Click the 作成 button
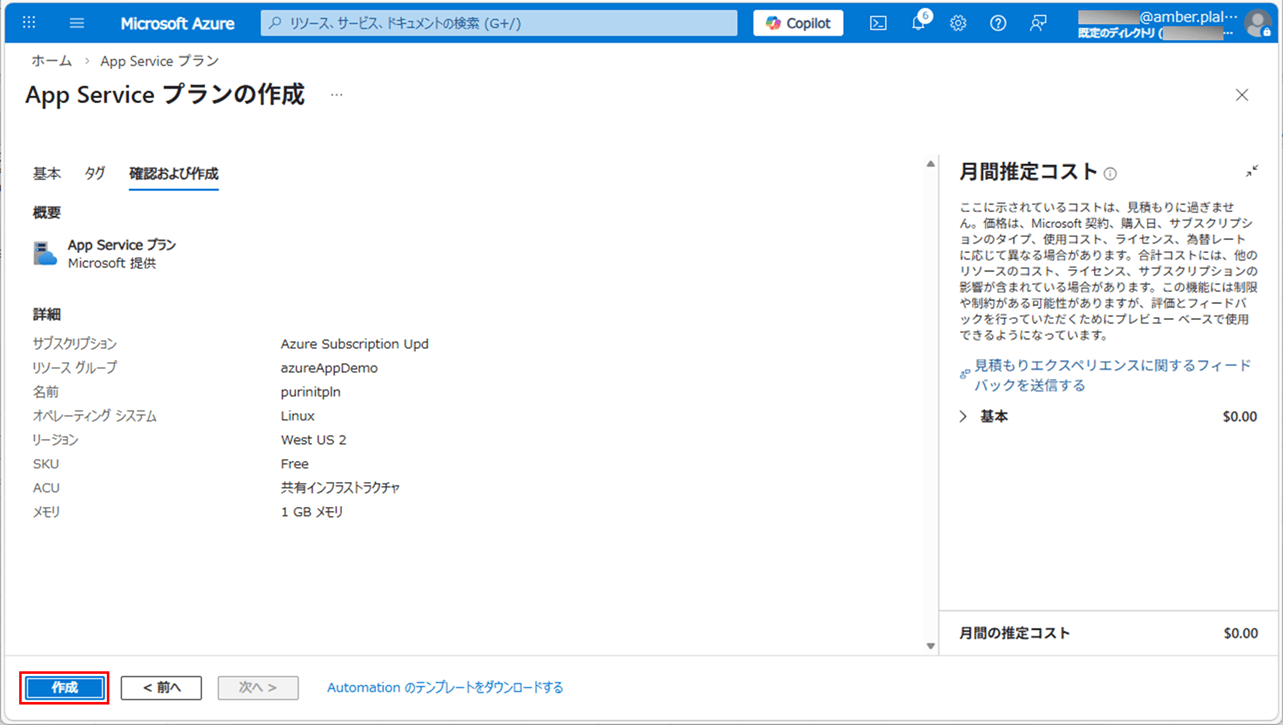This screenshot has width=1283, height=725. coord(65,688)
